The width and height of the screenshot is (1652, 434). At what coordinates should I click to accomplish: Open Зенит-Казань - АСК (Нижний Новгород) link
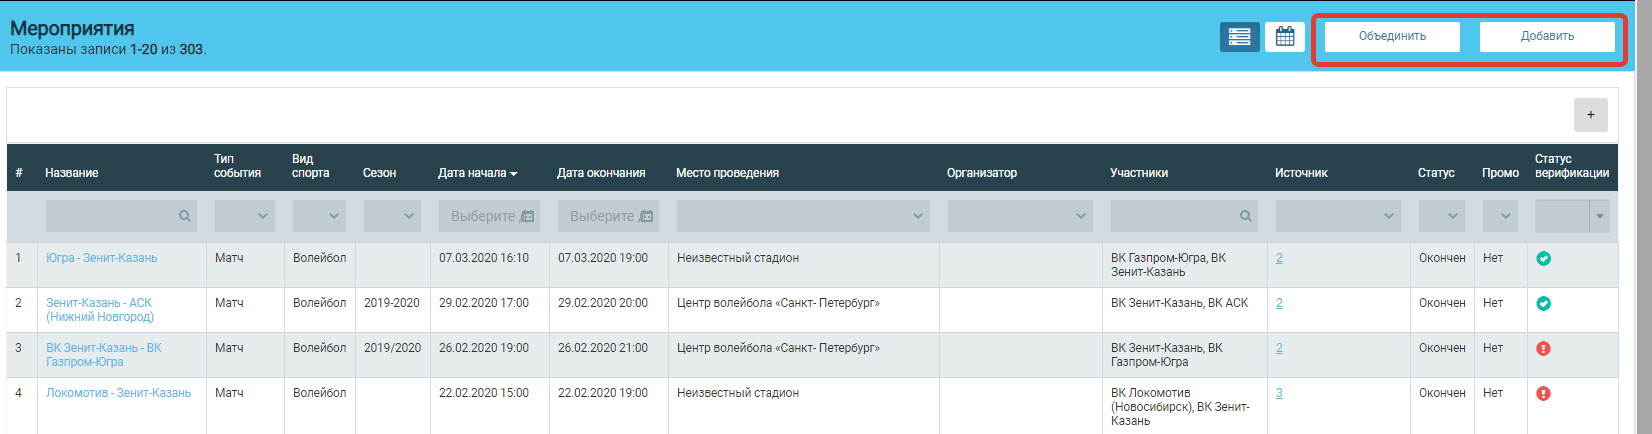(x=100, y=310)
